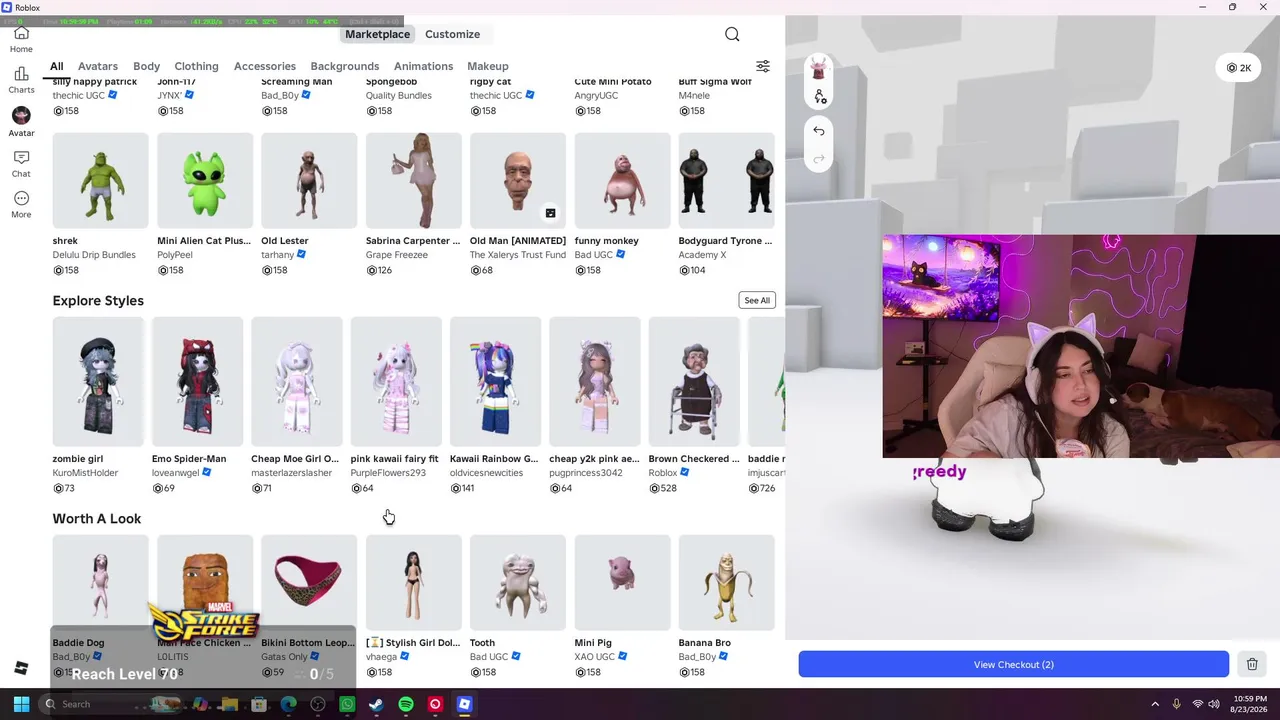
Task: Select the Cheap Moe Girl style thumbnail
Action: (x=297, y=381)
